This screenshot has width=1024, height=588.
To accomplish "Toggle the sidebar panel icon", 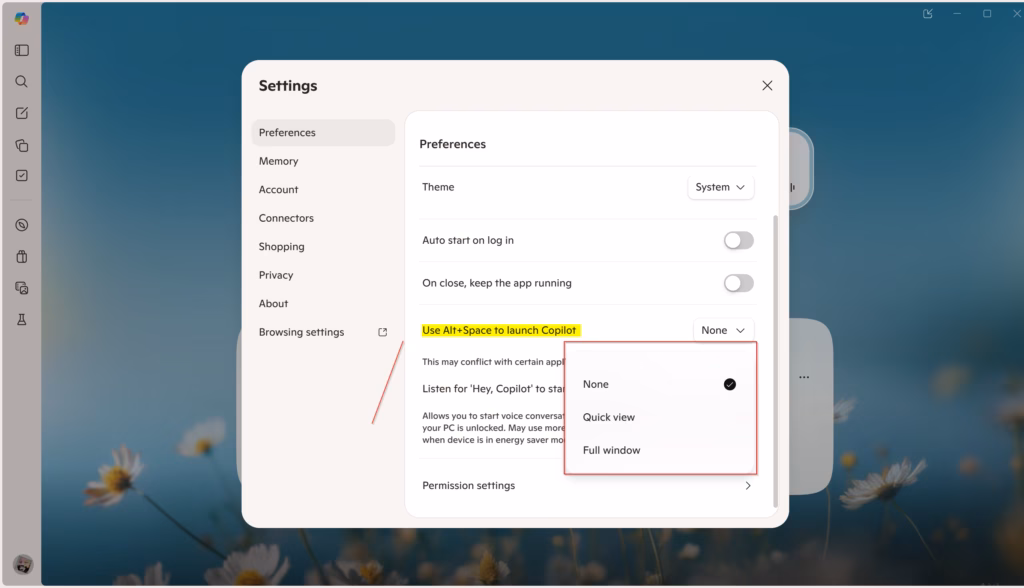I will pos(21,50).
